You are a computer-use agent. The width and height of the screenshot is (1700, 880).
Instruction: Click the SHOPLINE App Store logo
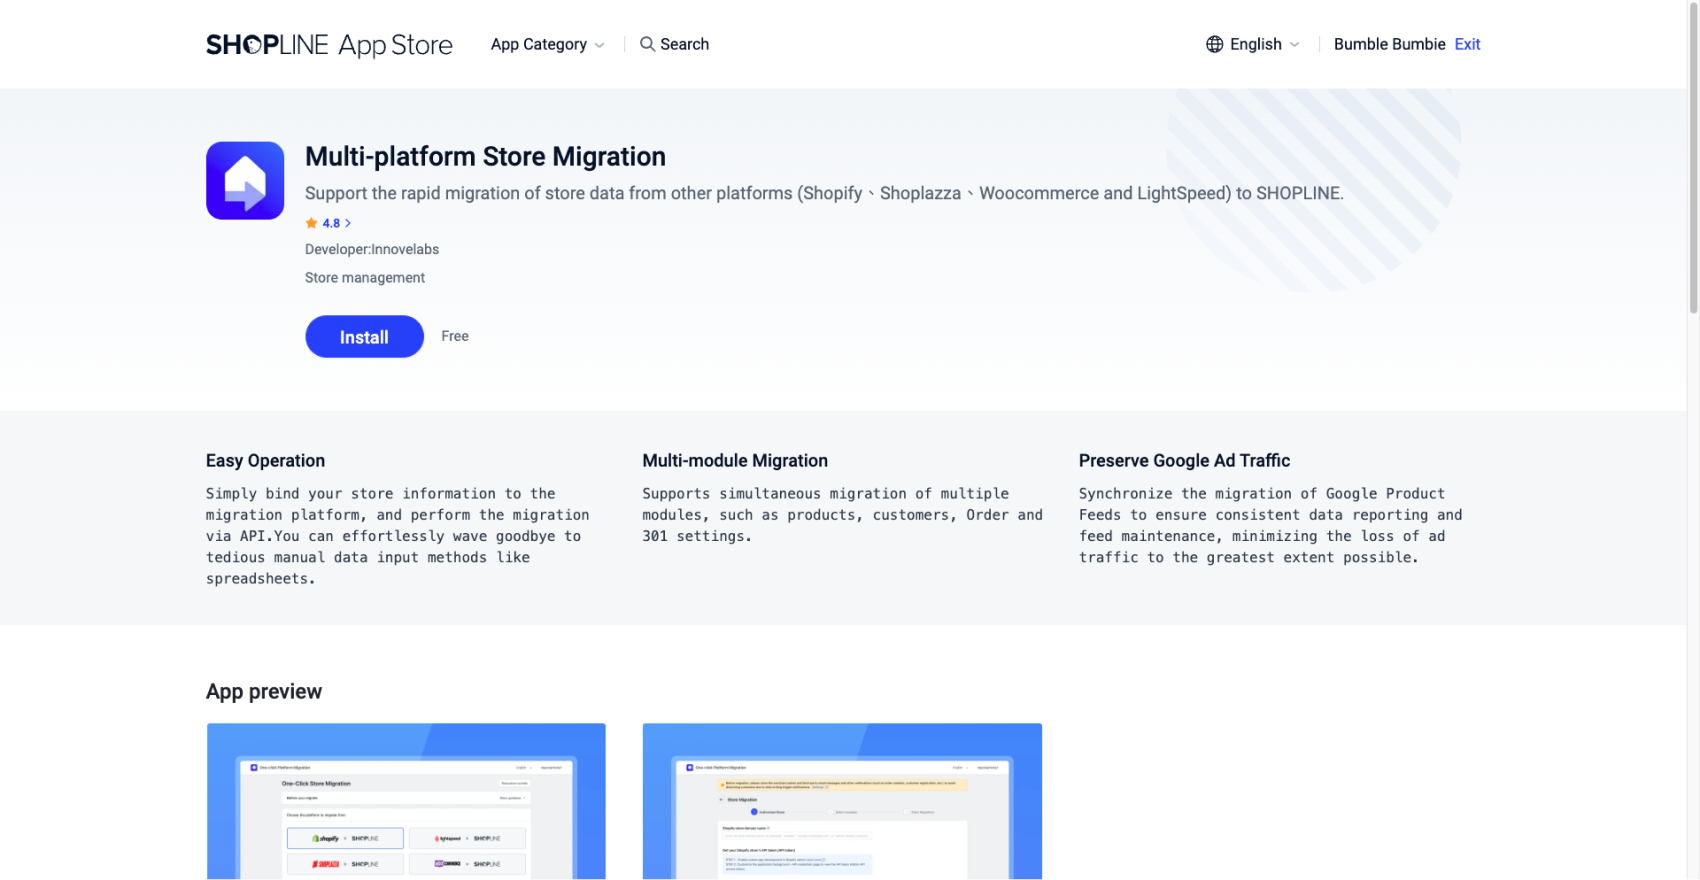tap(329, 45)
